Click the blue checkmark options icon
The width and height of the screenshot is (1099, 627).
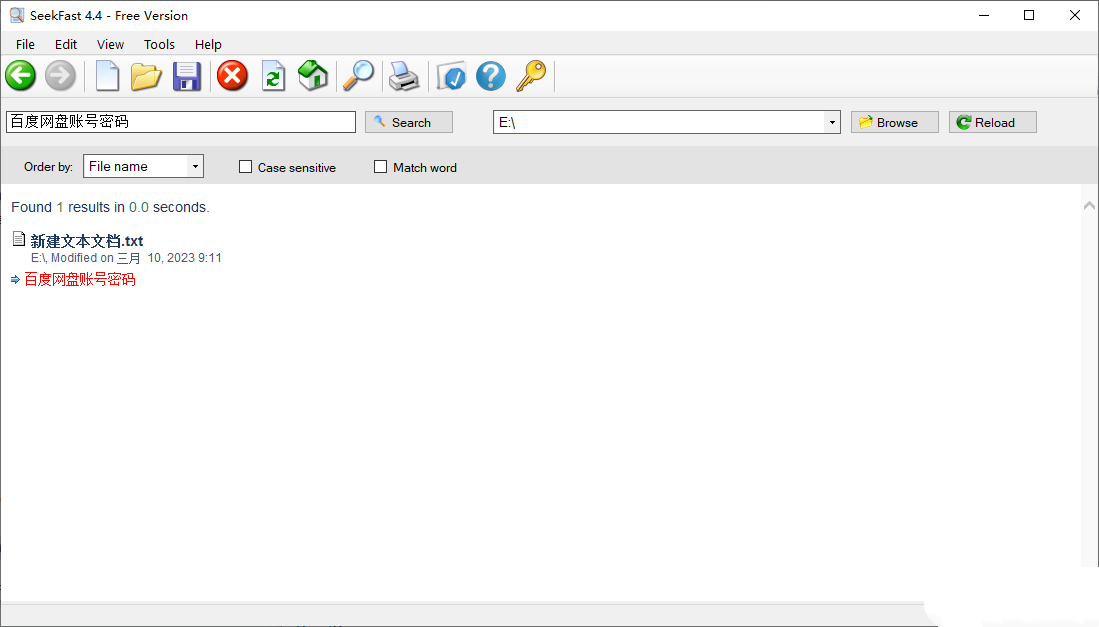point(451,76)
